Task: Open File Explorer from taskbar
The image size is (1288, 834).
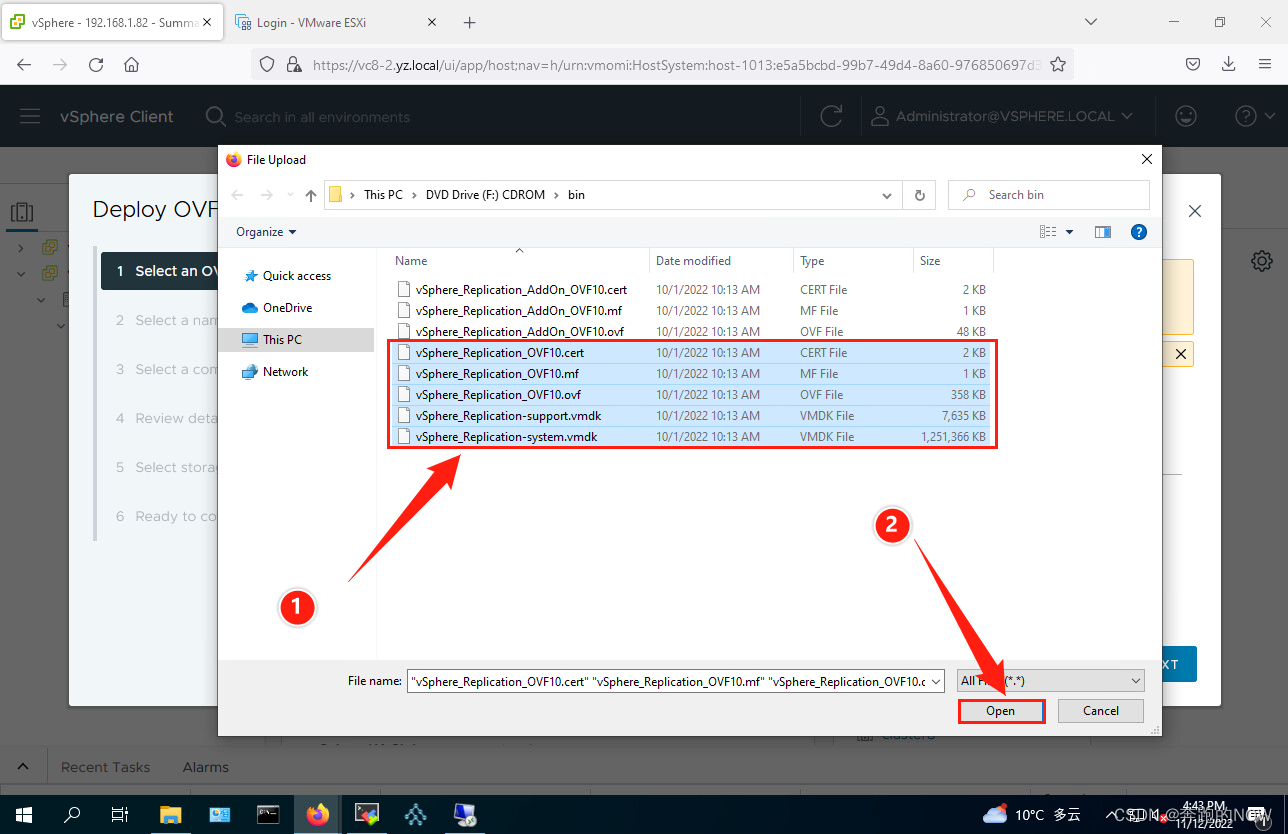Action: (x=170, y=814)
